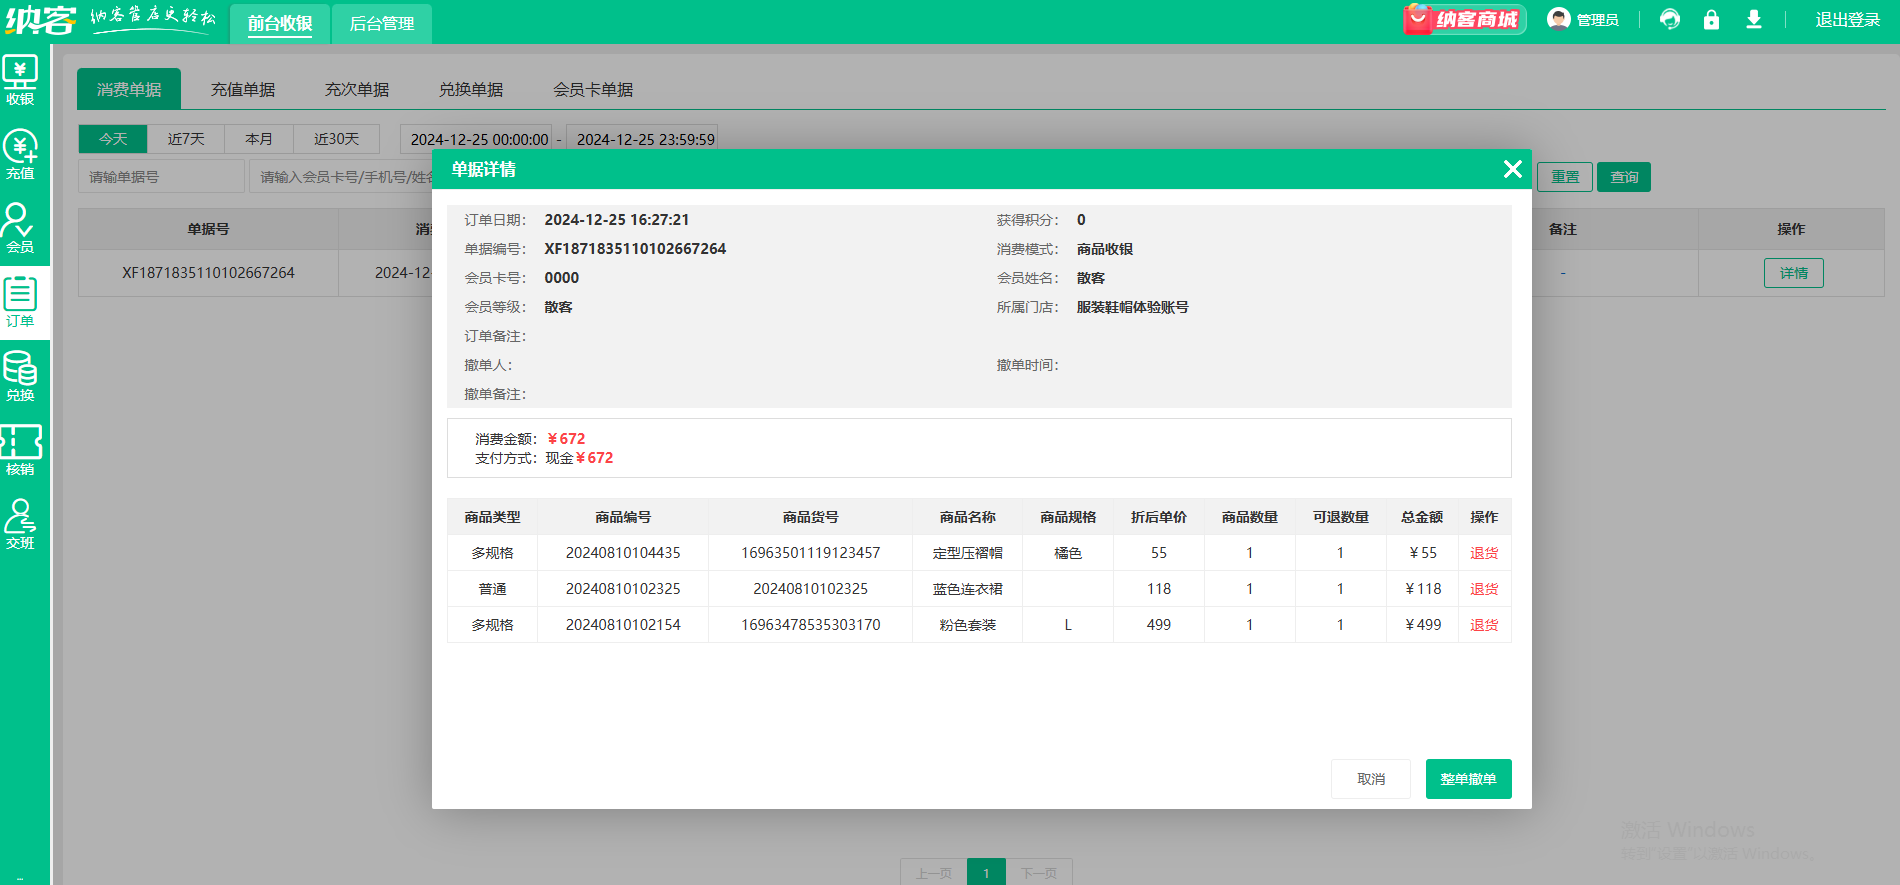Select the 兑换 exchange sidebar icon

tap(20, 377)
